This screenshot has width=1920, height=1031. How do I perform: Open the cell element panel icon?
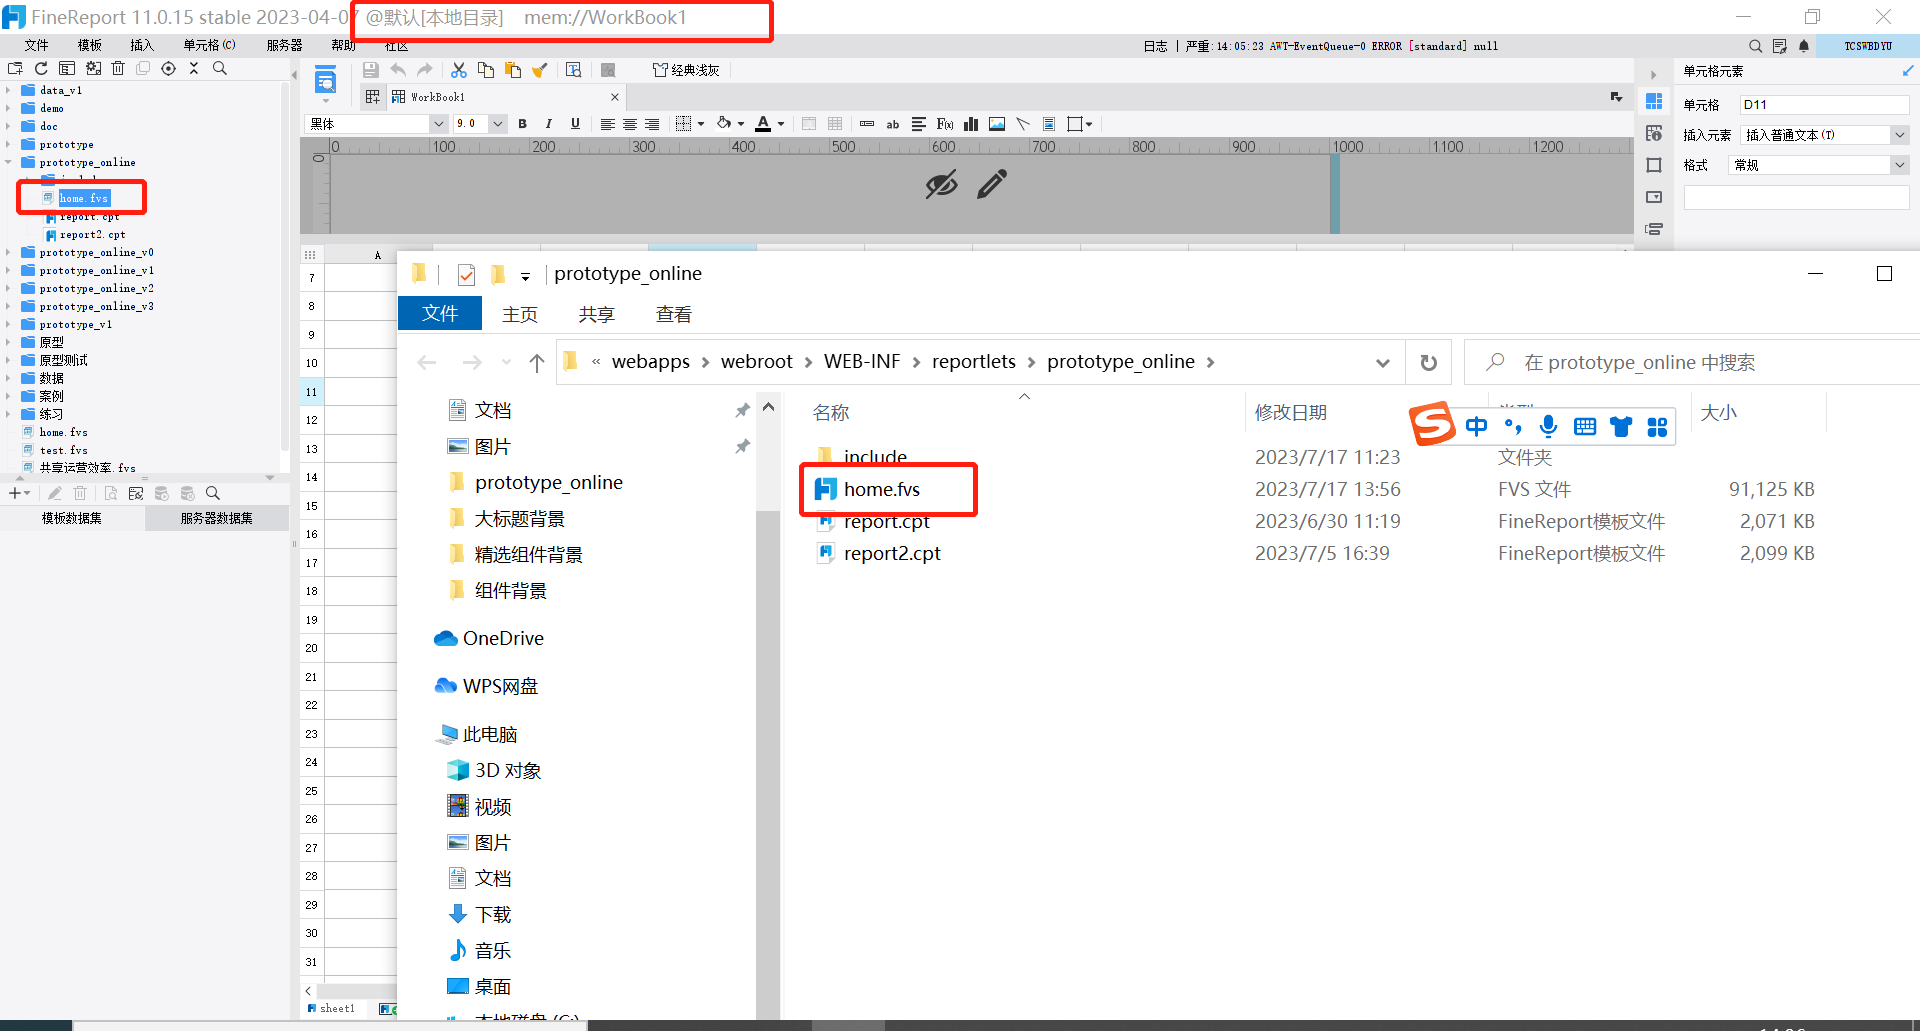(1654, 101)
